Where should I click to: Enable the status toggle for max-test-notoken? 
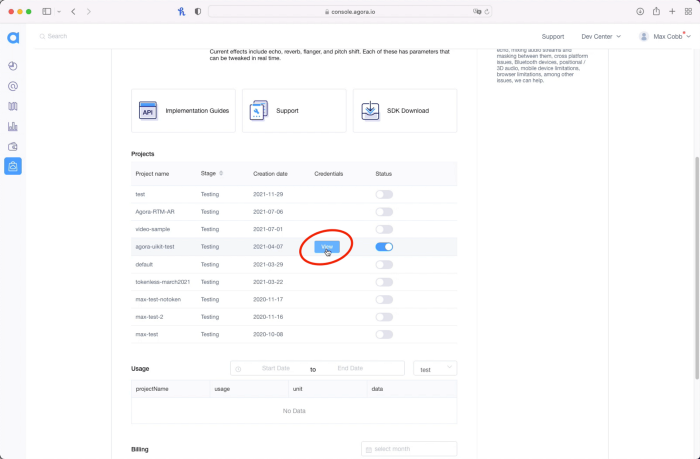(384, 299)
